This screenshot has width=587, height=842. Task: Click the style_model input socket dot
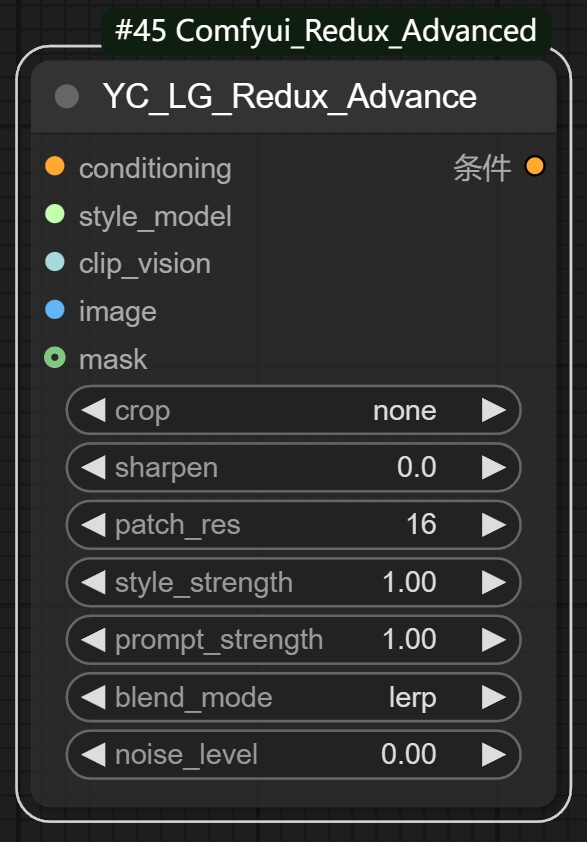55,214
